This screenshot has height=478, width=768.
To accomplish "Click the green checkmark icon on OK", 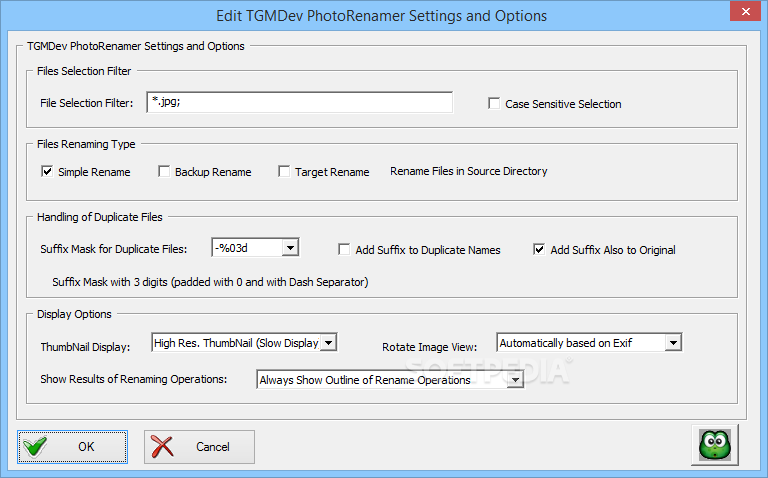I will click(x=35, y=446).
